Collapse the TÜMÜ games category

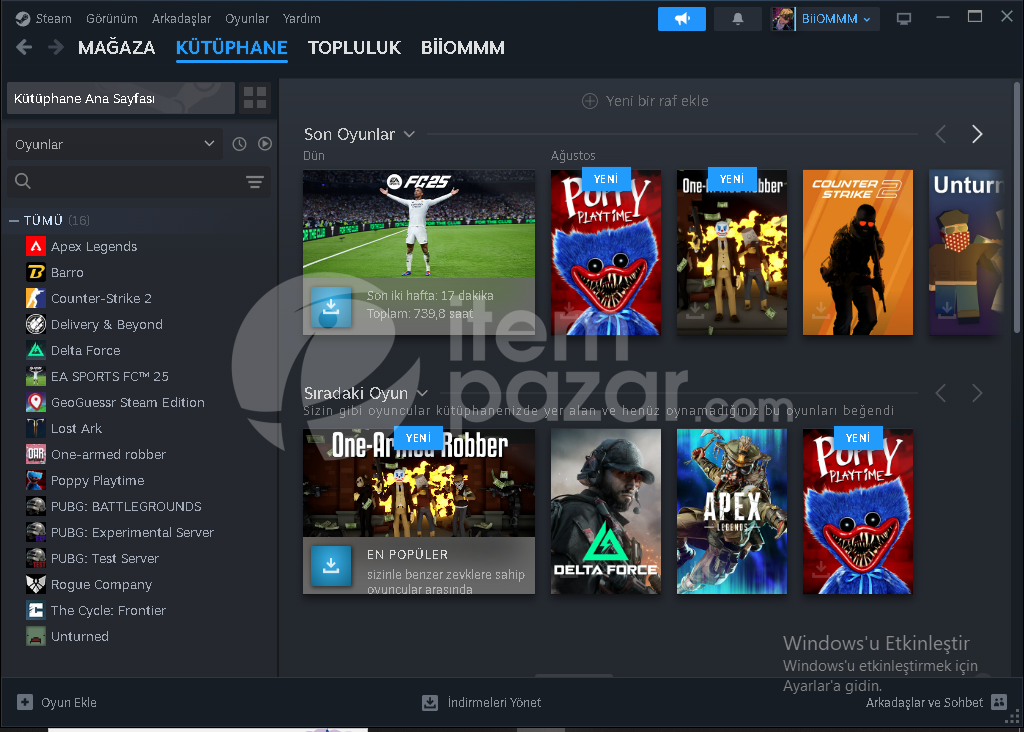click(14, 221)
